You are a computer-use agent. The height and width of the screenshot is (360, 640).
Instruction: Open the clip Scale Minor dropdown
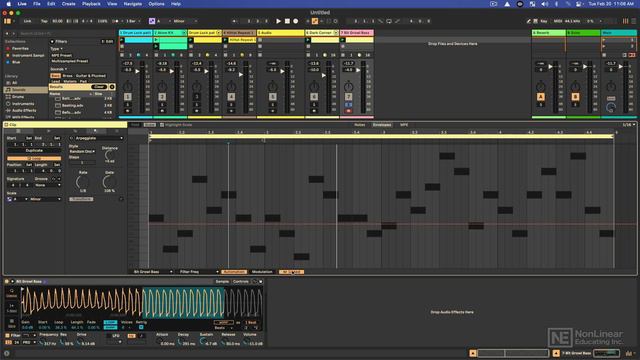pyautogui.click(x=45, y=199)
